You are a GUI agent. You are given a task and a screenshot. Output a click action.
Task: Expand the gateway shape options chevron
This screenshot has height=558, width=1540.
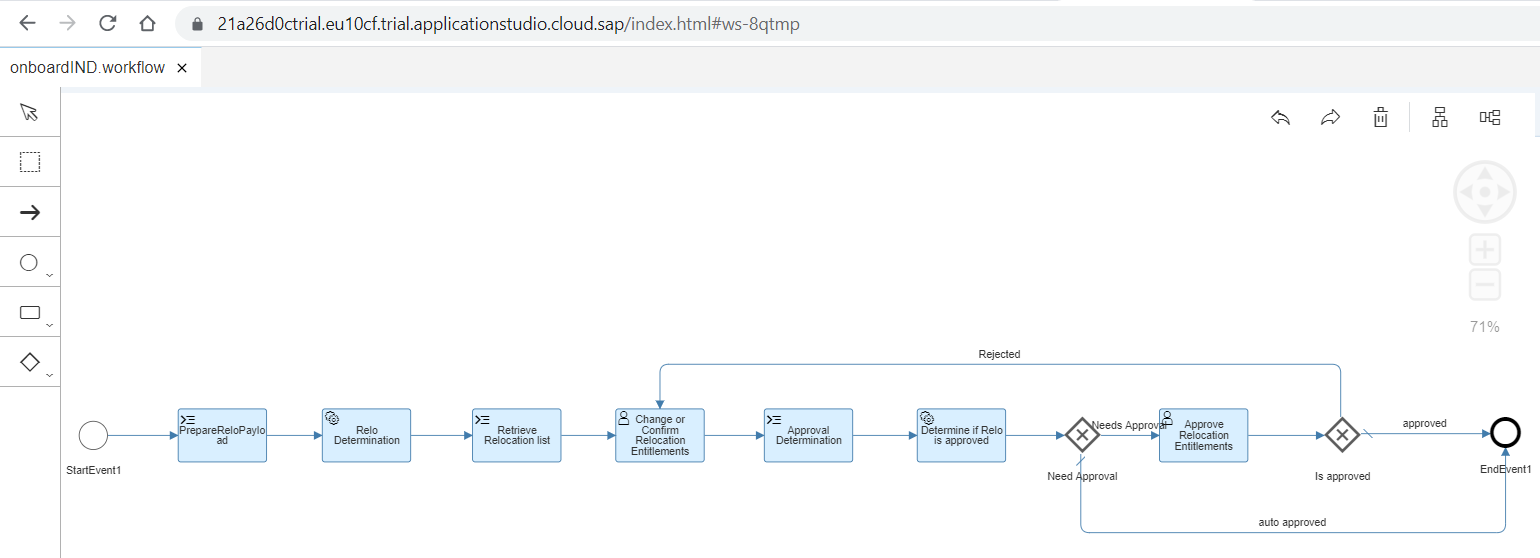tap(50, 375)
